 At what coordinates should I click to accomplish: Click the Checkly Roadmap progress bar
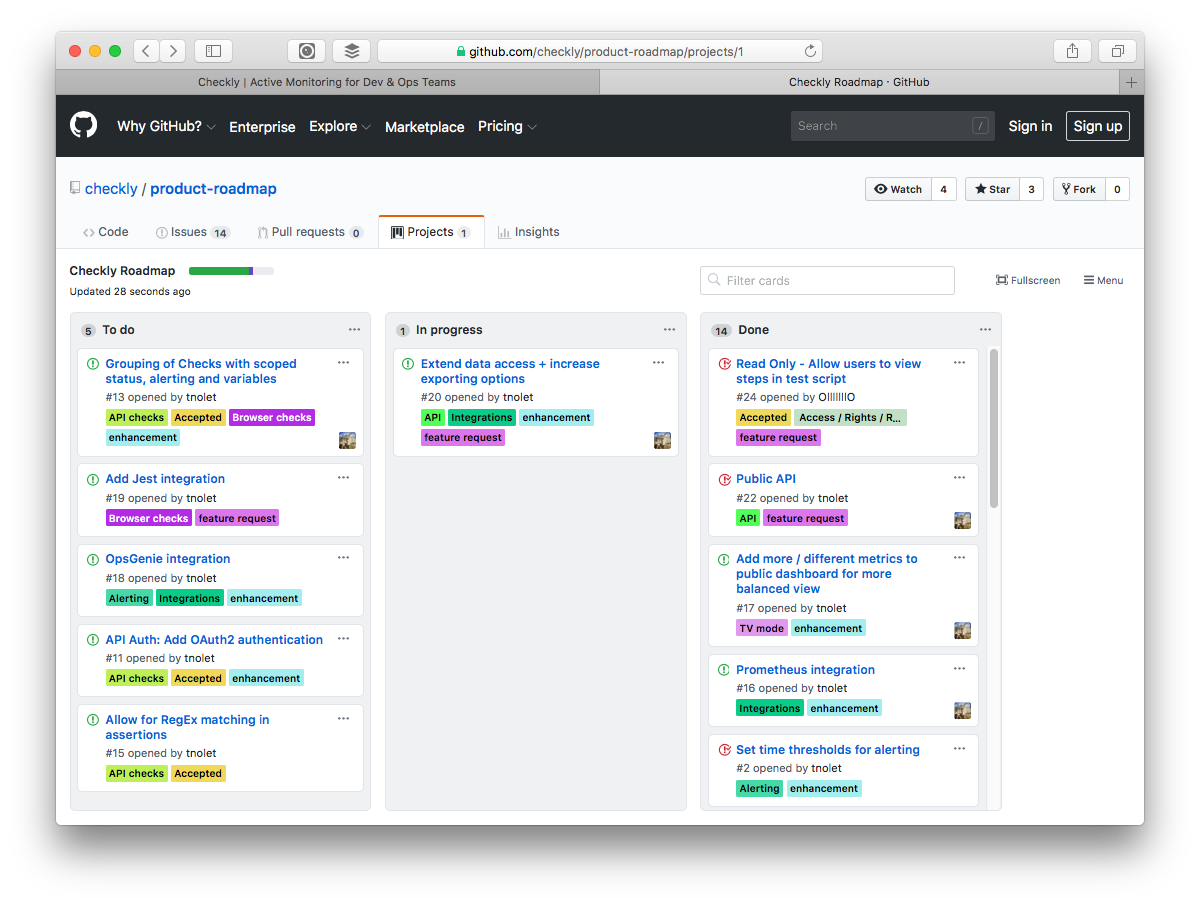pyautogui.click(x=231, y=271)
